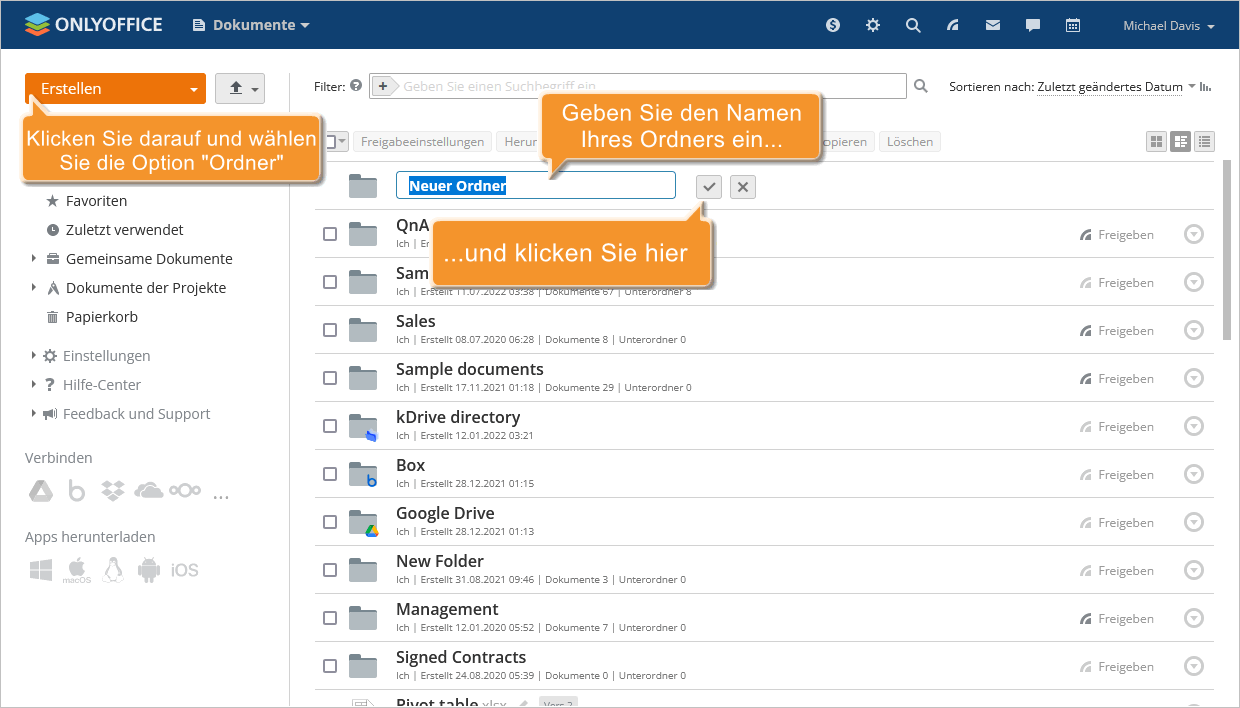Click the search magnifier in top header
Viewport: 1240px width, 708px height.
pos(913,25)
